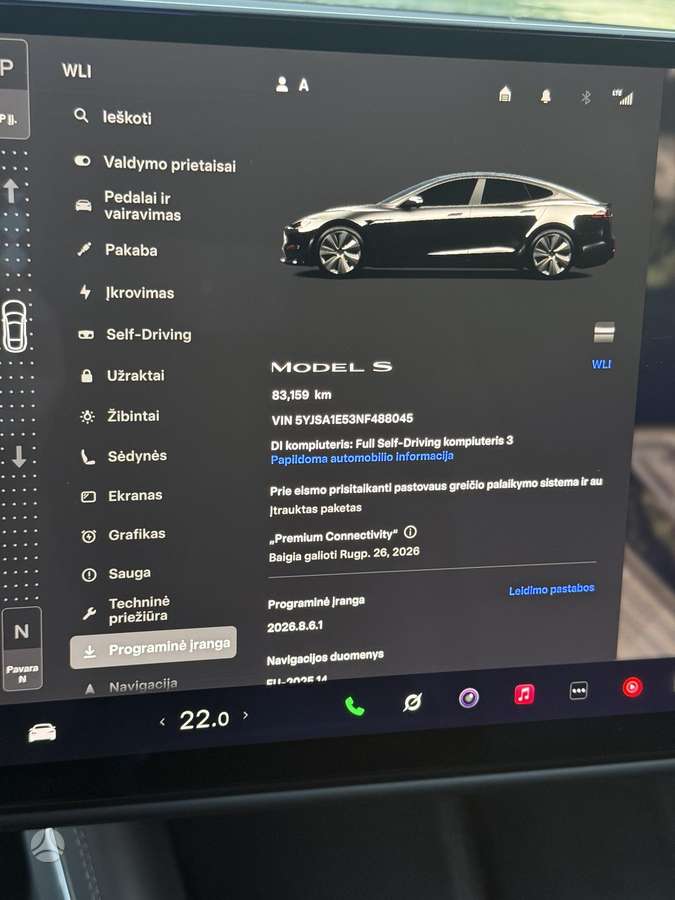The height and width of the screenshot is (900, 675).
Task: Click the blue WLI car name link
Action: pyautogui.click(x=602, y=364)
